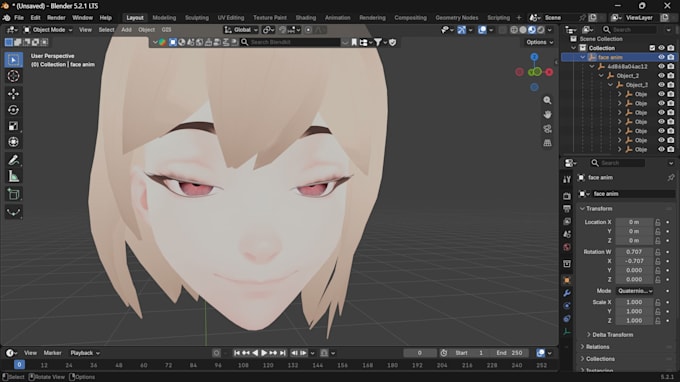This screenshot has height=382, width=680.
Task: Click timeline frame 0 marker
Action: pyautogui.click(x=19, y=365)
